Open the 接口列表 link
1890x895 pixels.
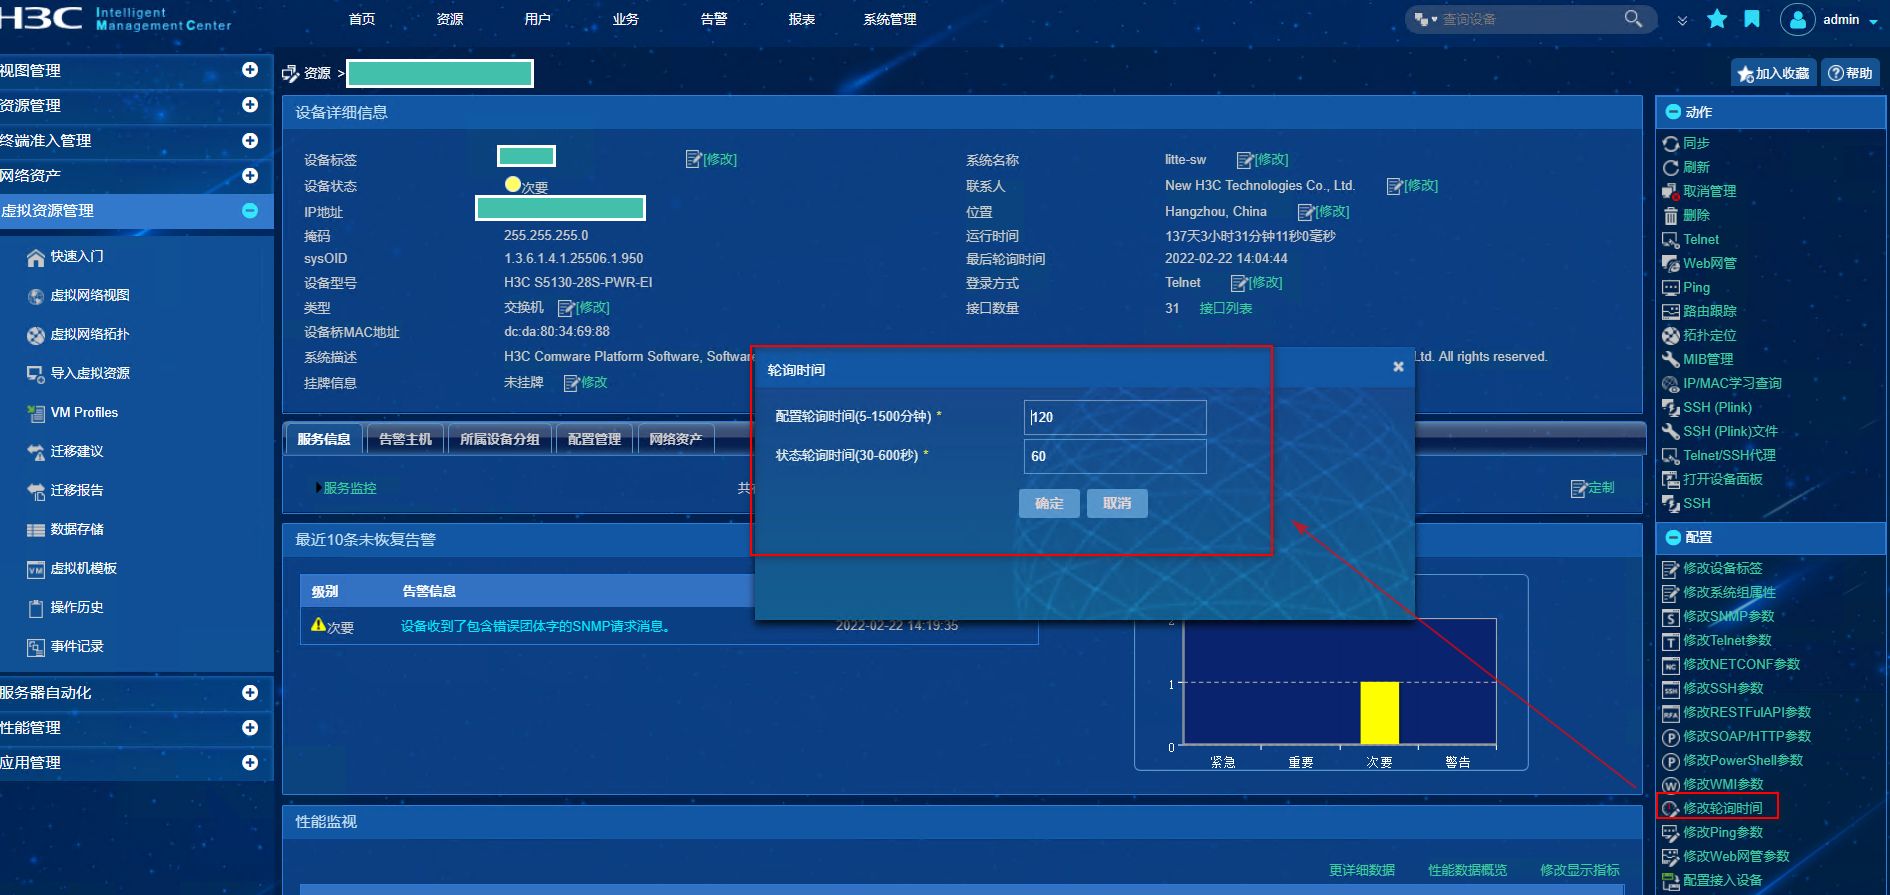coord(1226,308)
